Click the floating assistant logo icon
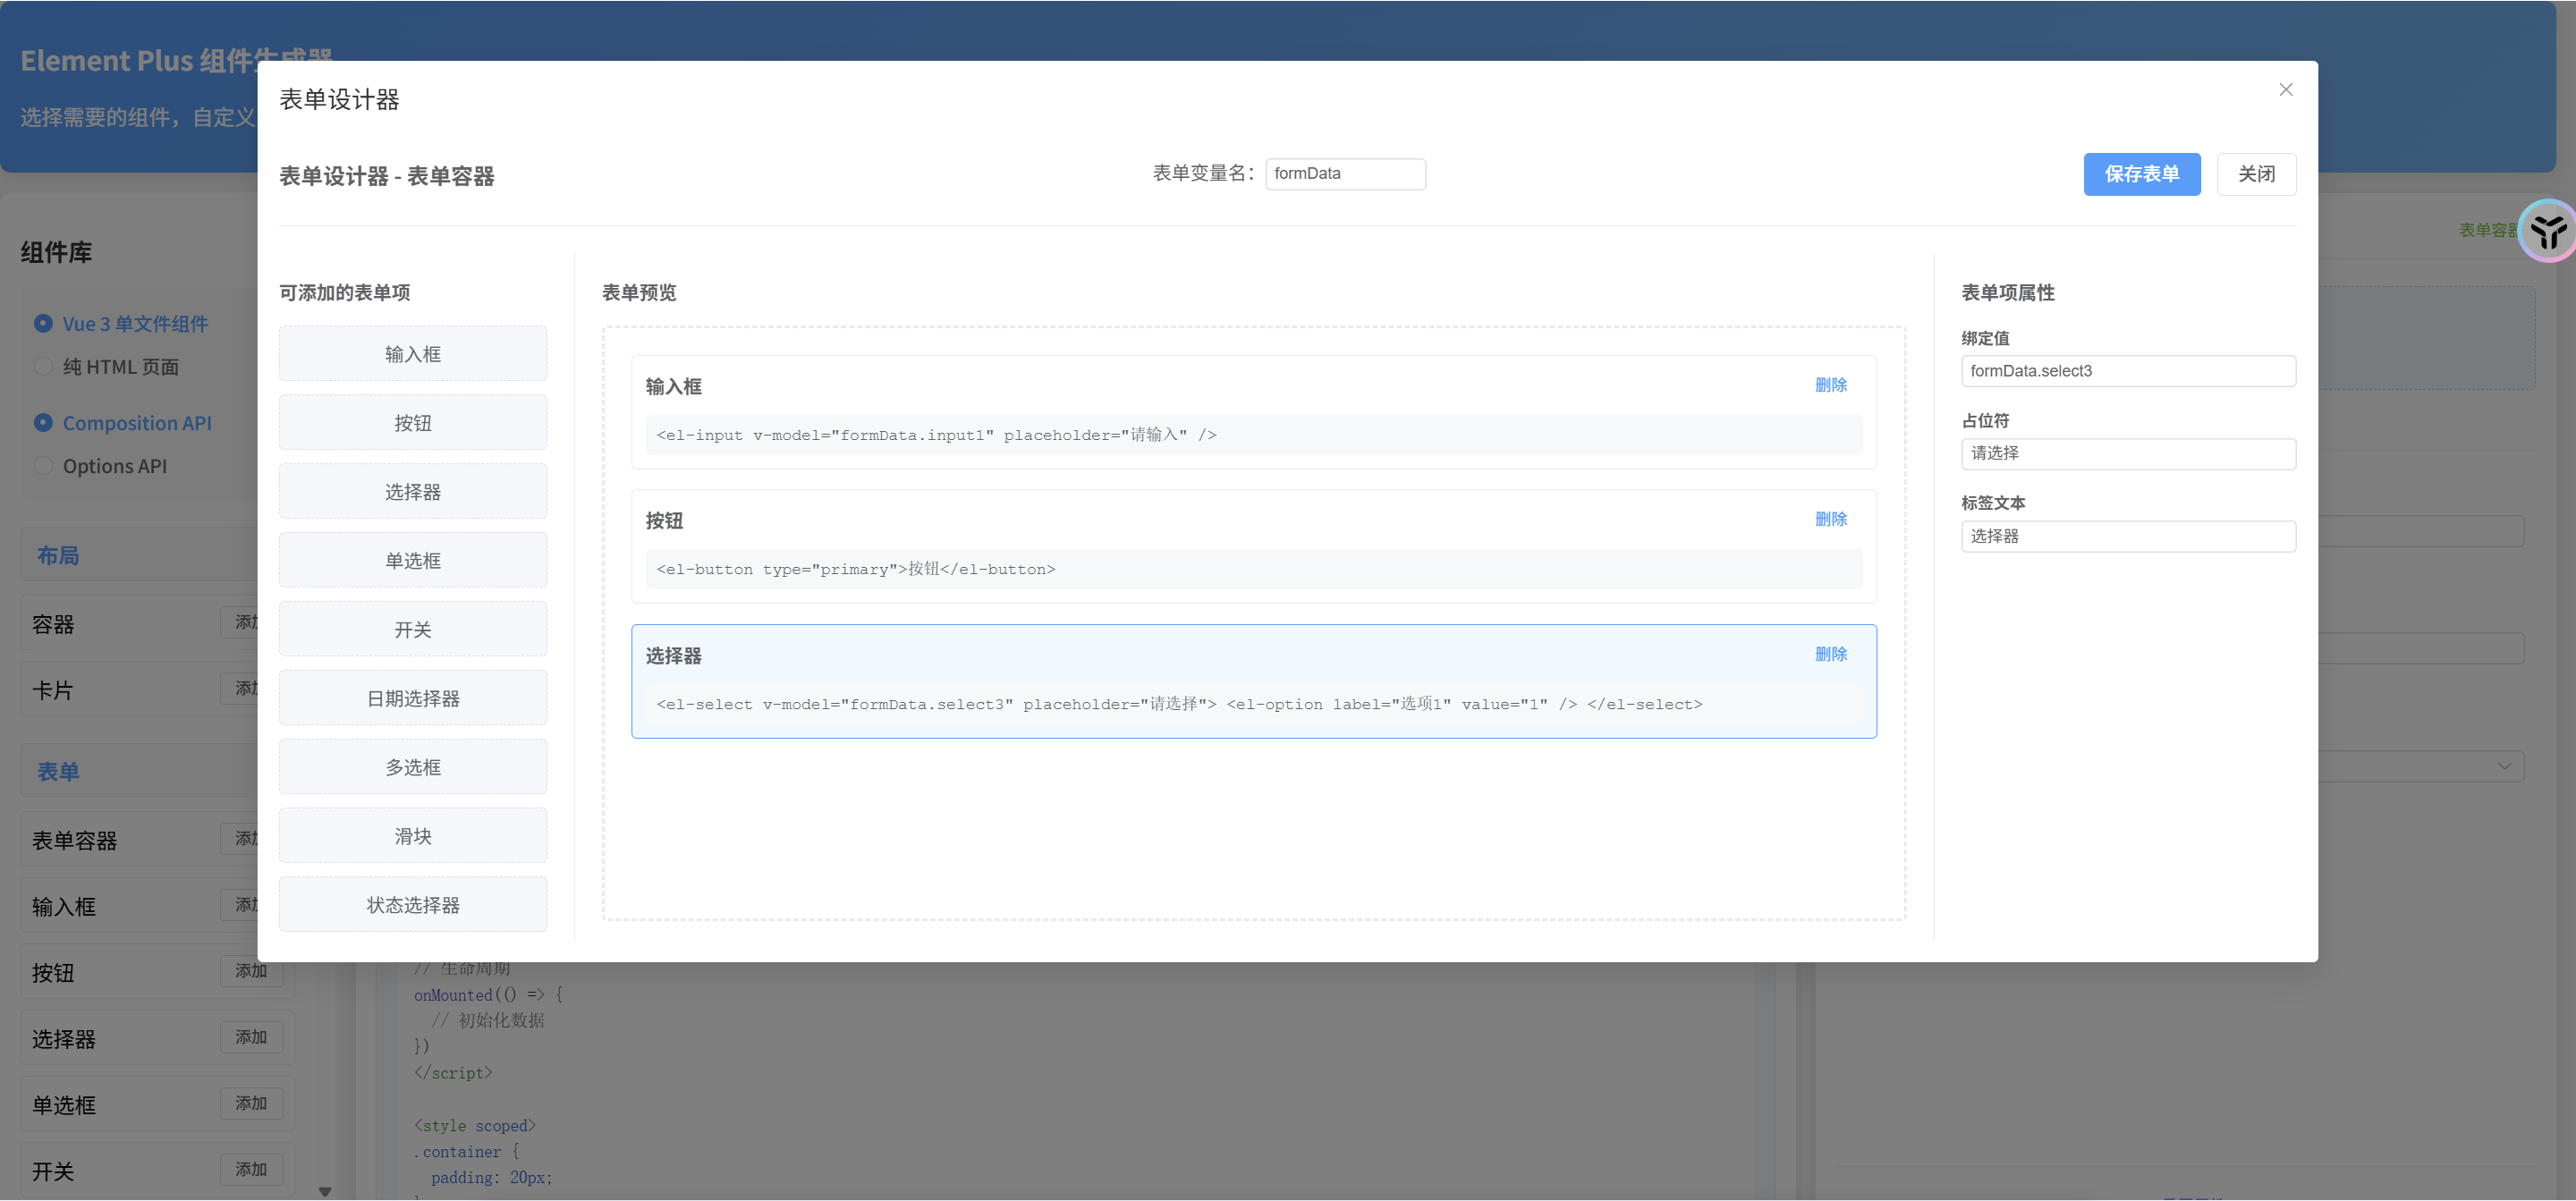This screenshot has height=1201, width=2576. (2547, 231)
